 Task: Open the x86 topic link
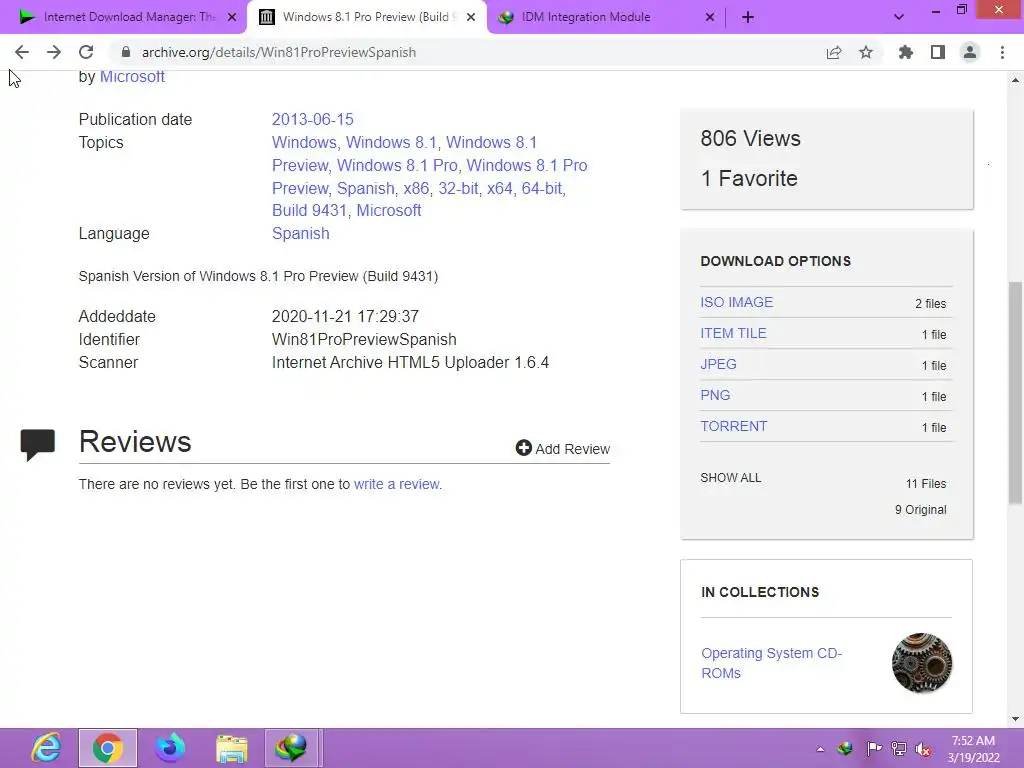click(x=416, y=188)
